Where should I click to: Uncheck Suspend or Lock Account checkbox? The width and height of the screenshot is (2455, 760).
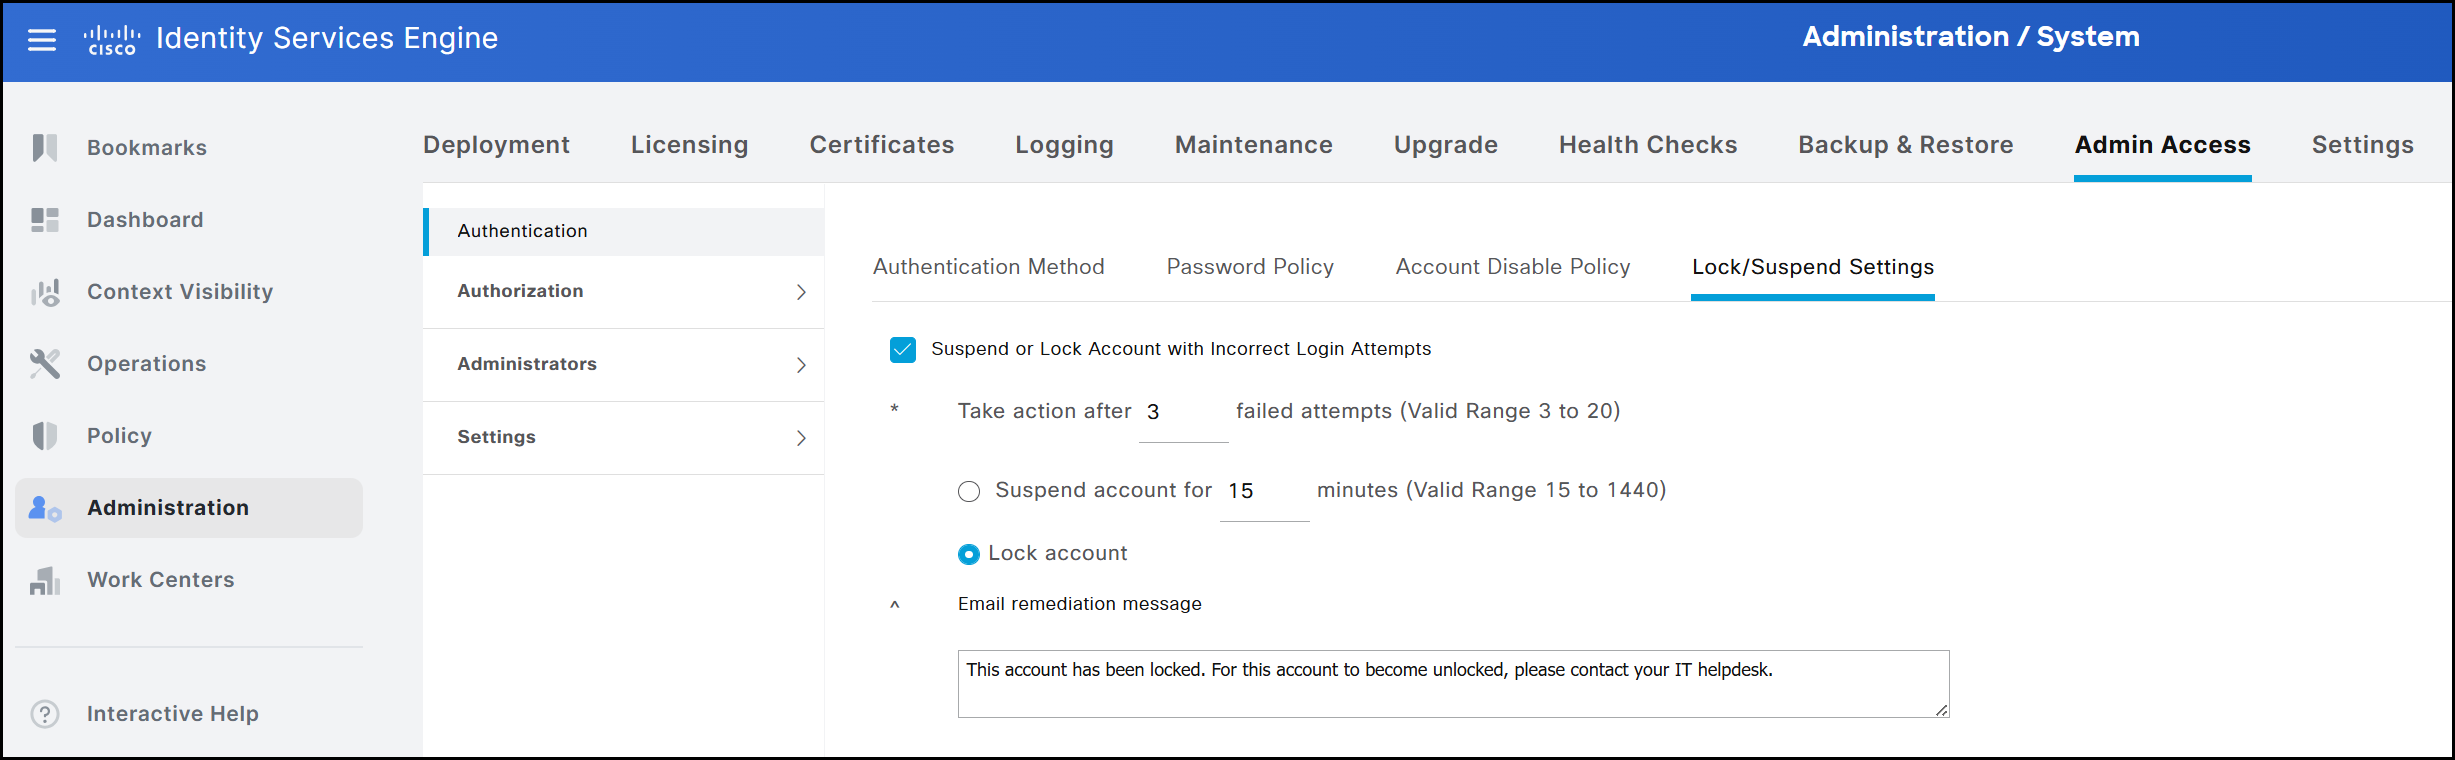(902, 350)
